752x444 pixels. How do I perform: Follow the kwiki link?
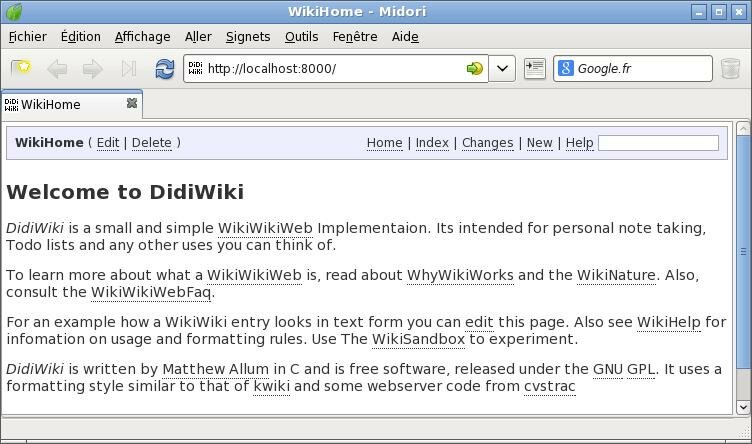tap(271, 386)
